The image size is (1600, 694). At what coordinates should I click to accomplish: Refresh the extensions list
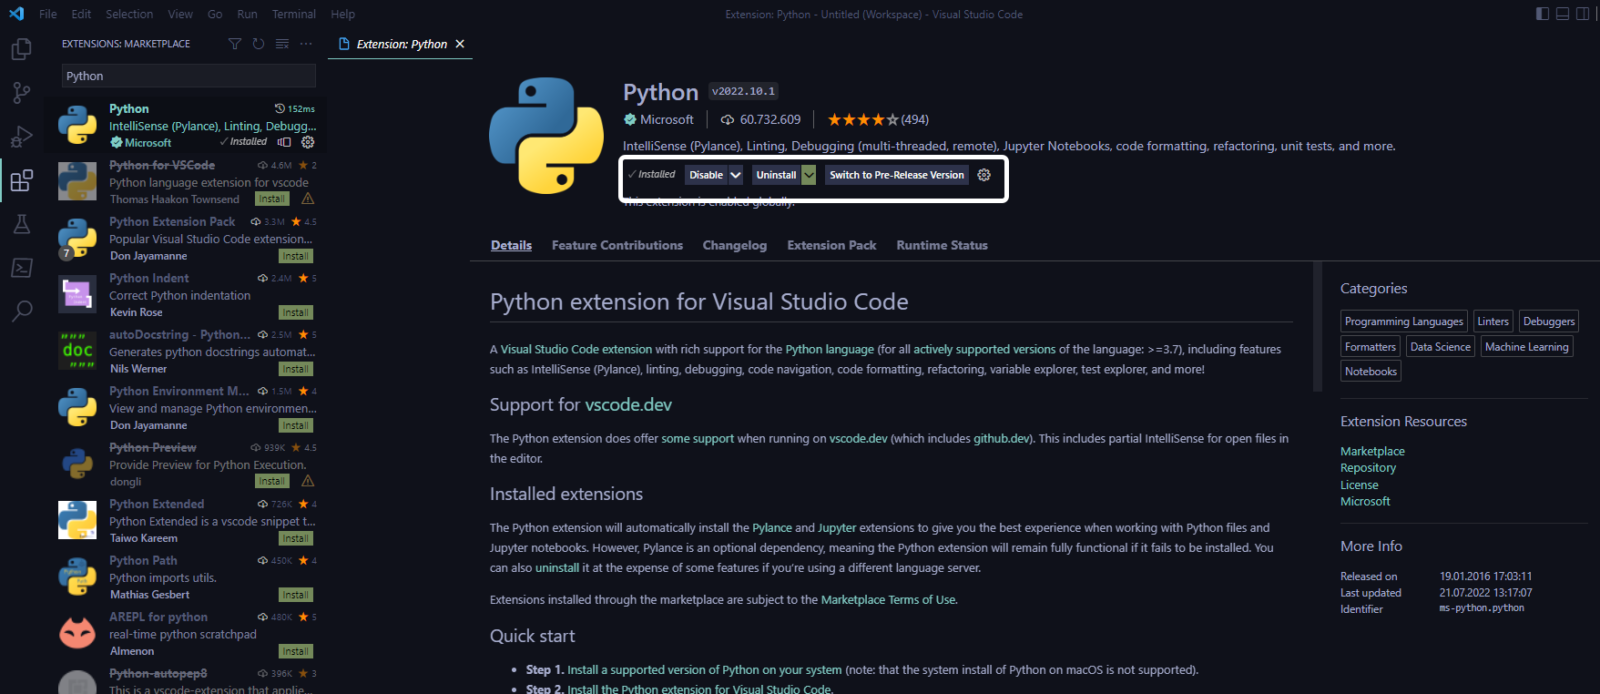point(258,44)
